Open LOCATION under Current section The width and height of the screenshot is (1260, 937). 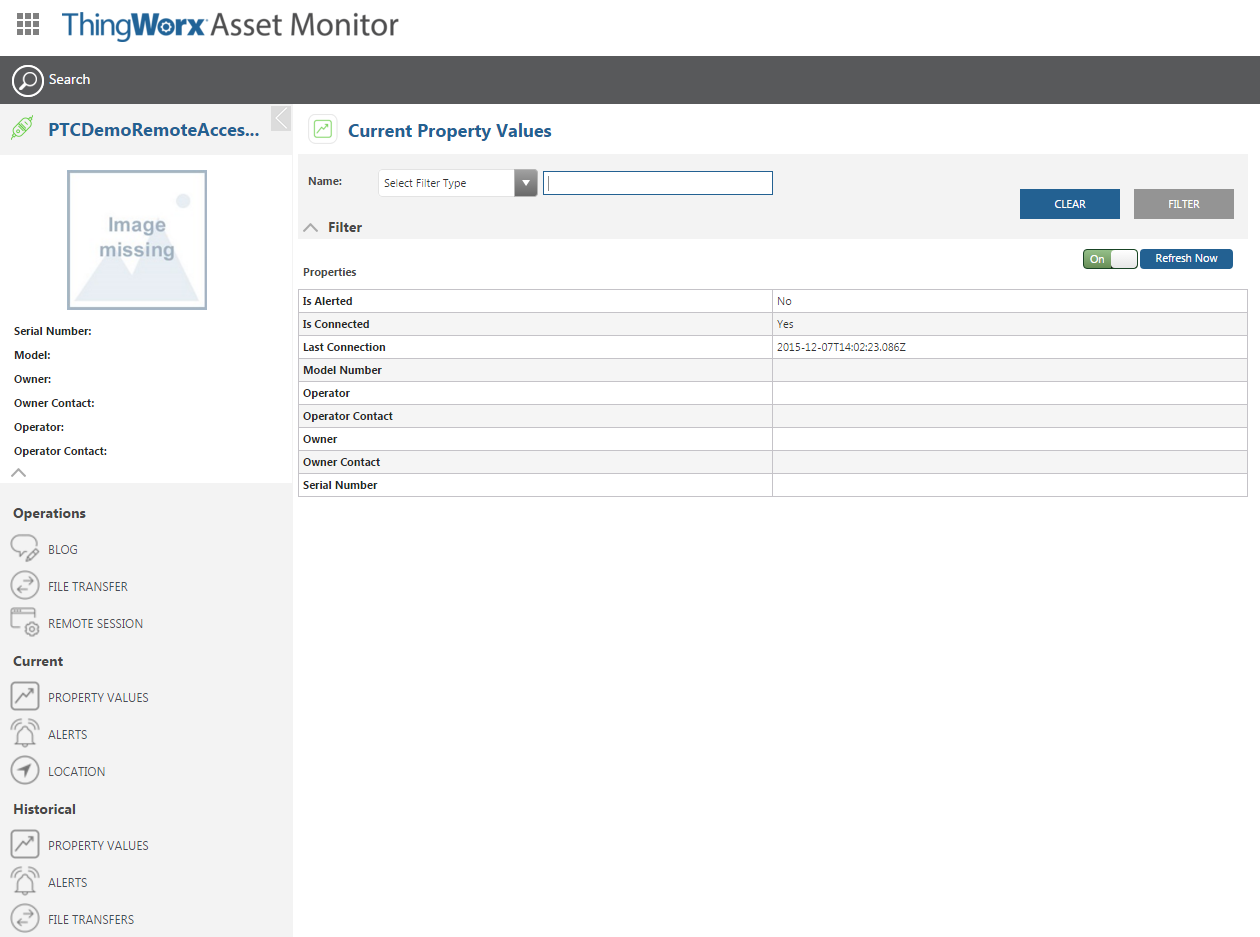pyautogui.click(x=77, y=771)
